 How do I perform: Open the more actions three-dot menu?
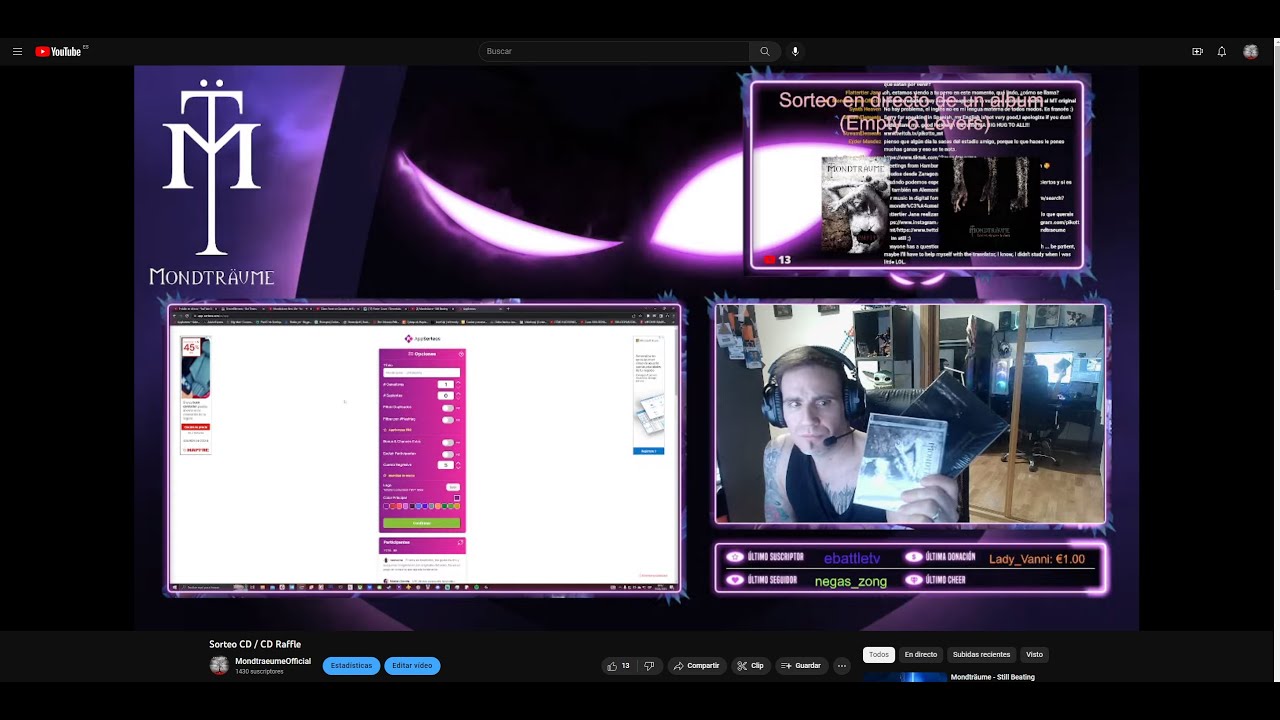click(x=842, y=666)
